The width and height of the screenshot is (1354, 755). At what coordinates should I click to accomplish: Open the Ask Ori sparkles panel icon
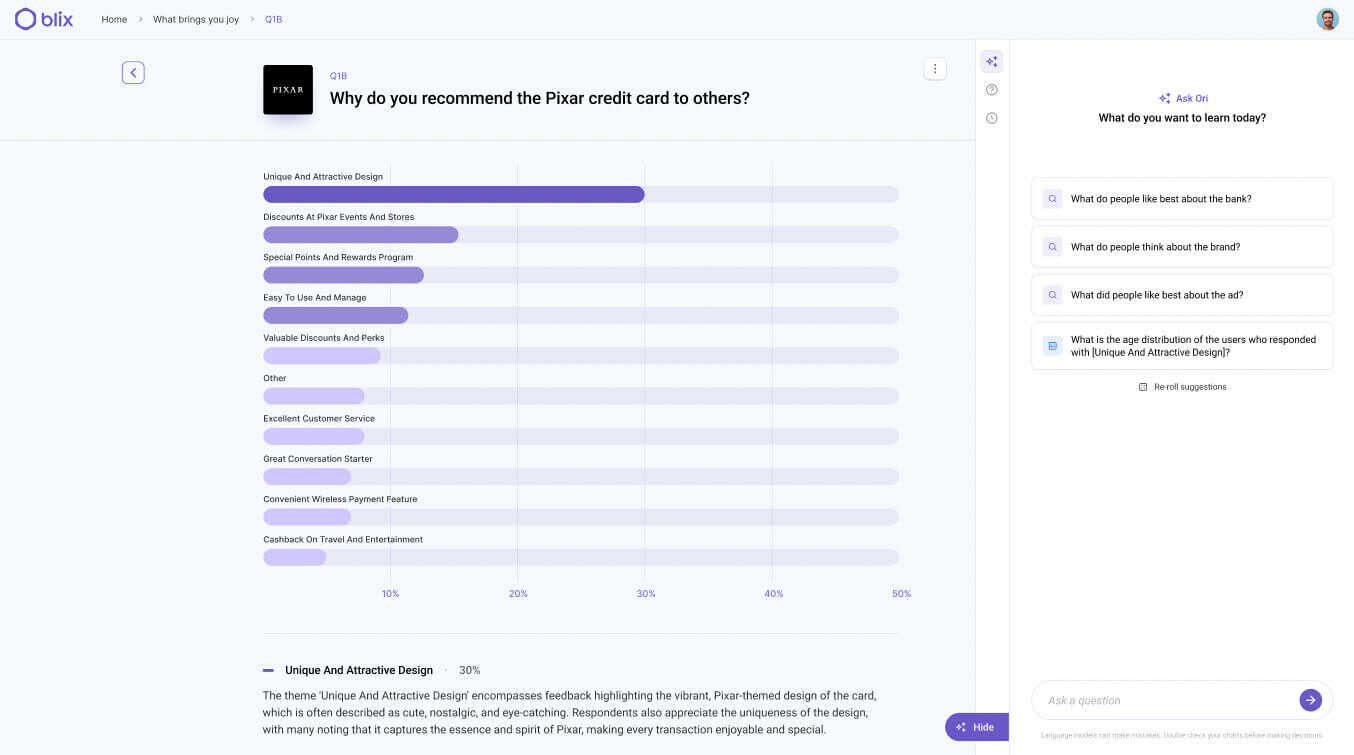991,61
